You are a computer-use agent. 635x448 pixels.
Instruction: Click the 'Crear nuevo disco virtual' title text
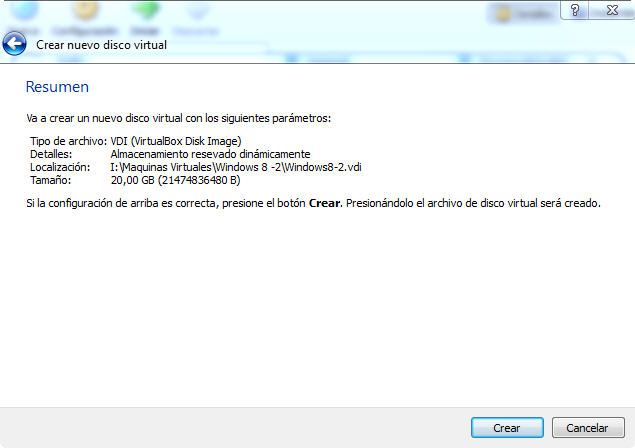tap(101, 45)
